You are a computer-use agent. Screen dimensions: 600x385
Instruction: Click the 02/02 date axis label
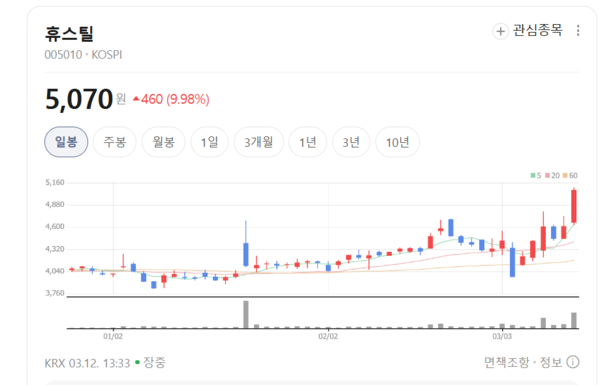tap(328, 336)
